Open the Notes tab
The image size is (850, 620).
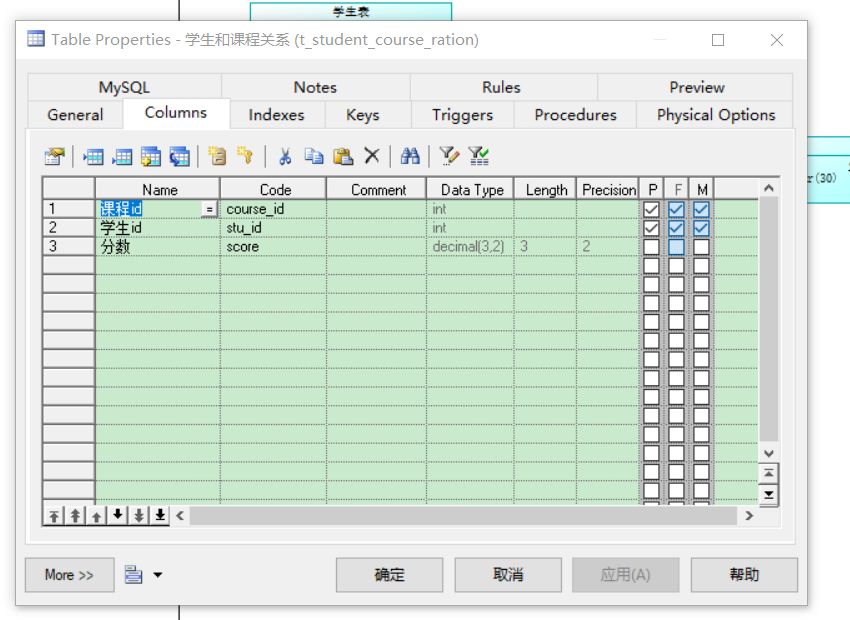[315, 87]
